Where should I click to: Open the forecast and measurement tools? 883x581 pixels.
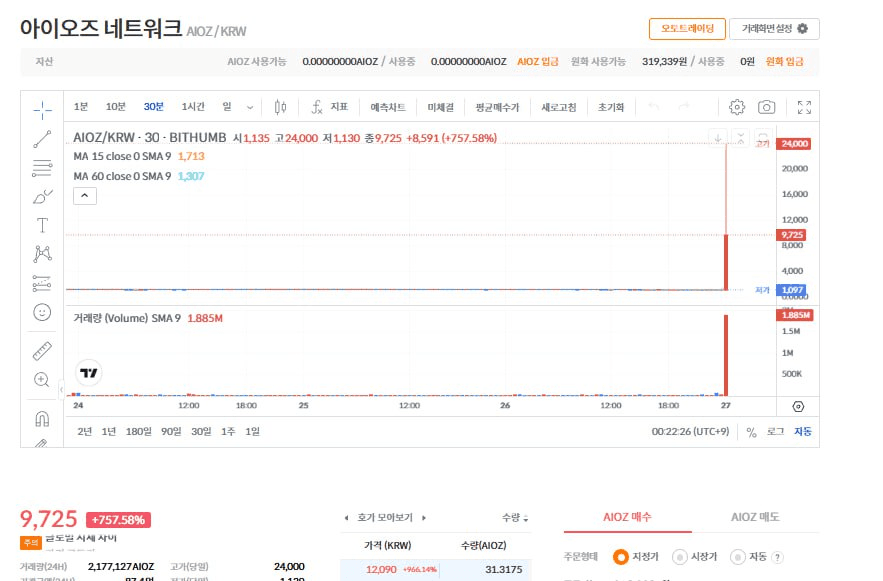[x=42, y=283]
